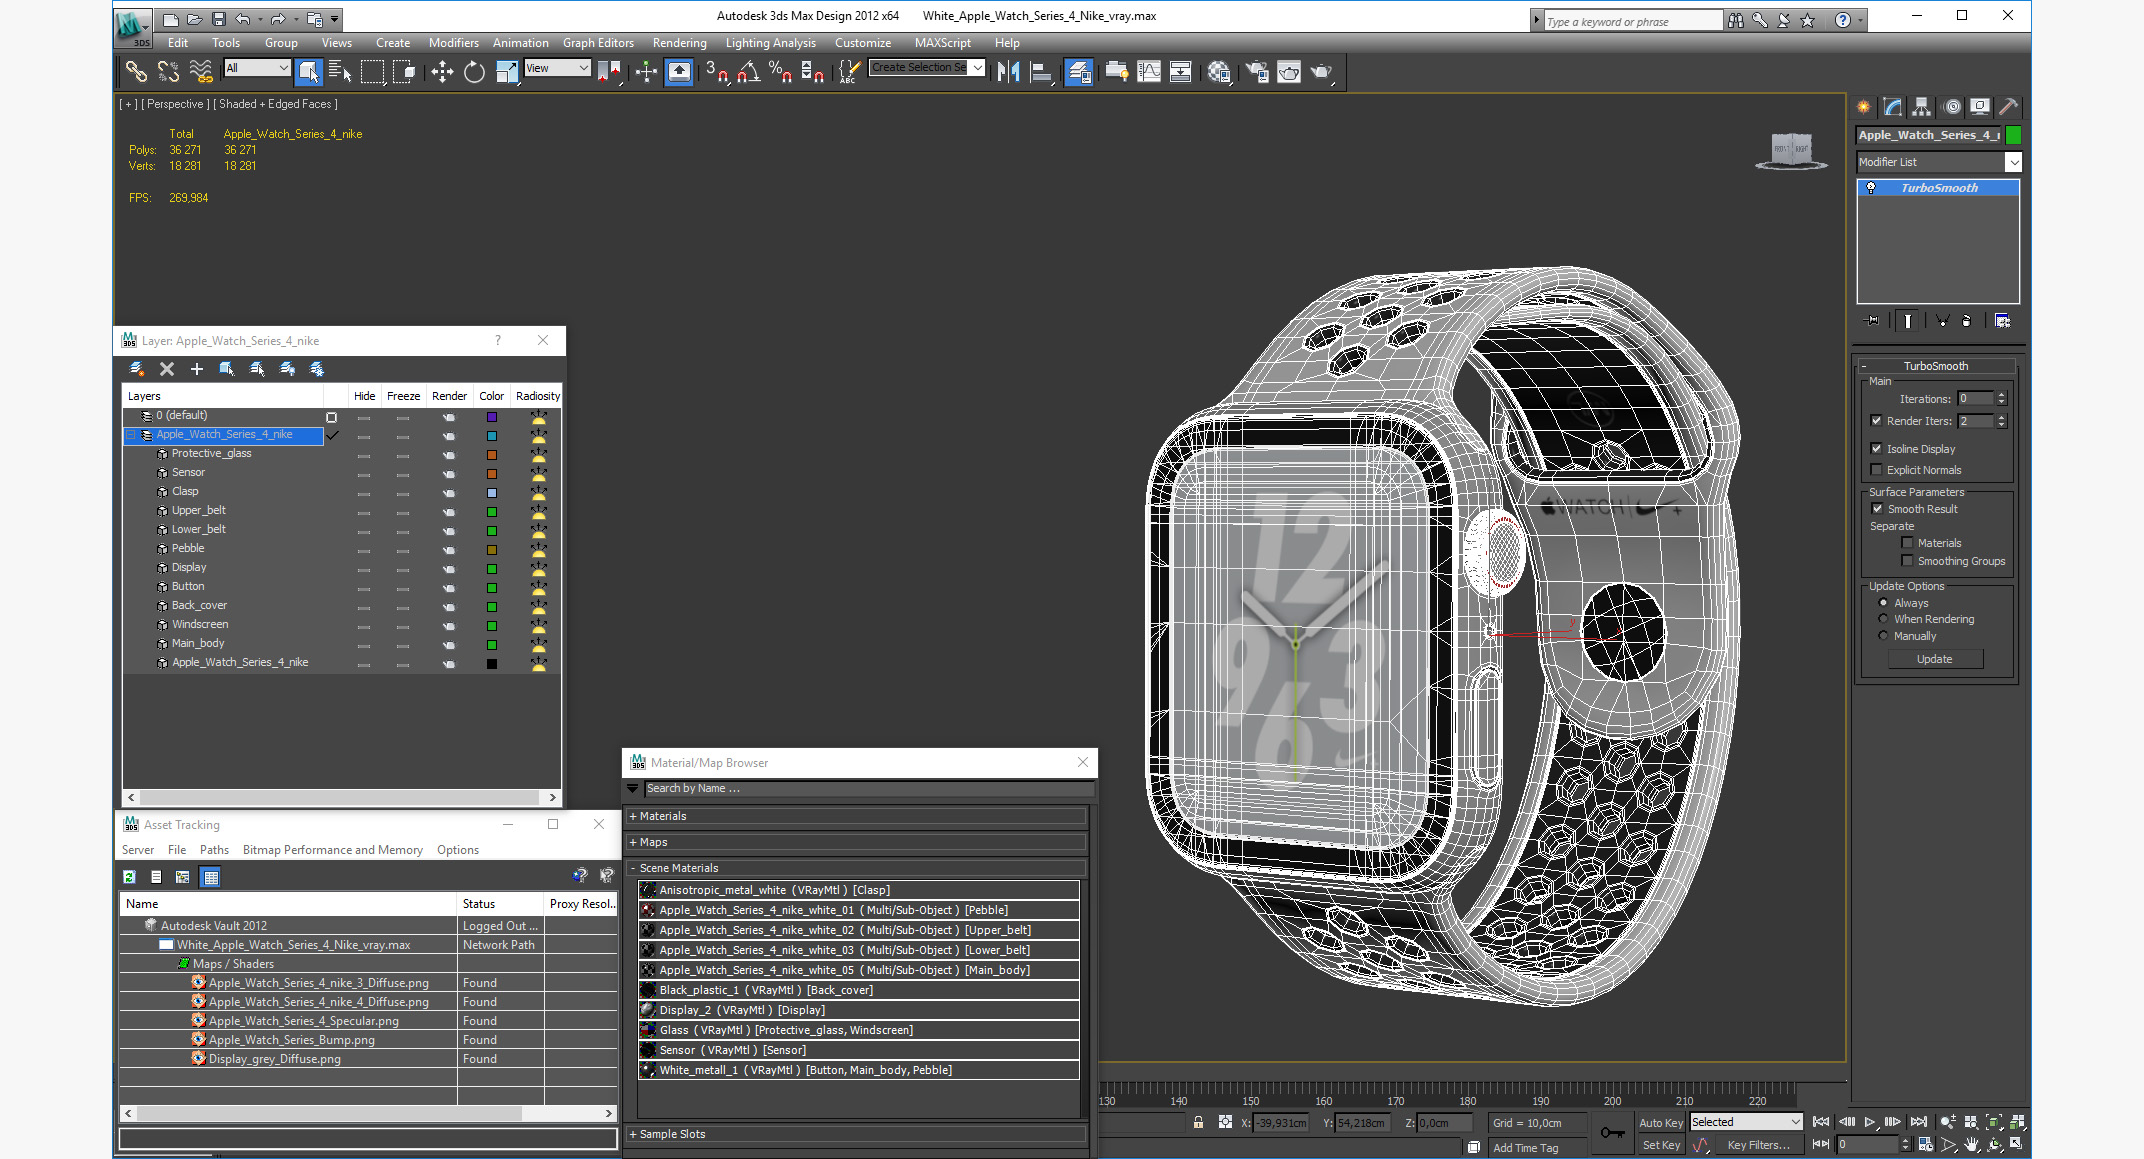Image resolution: width=2144 pixels, height=1159 pixels.
Task: Open the Utilities command panel tab
Action: pyautogui.click(x=2008, y=107)
